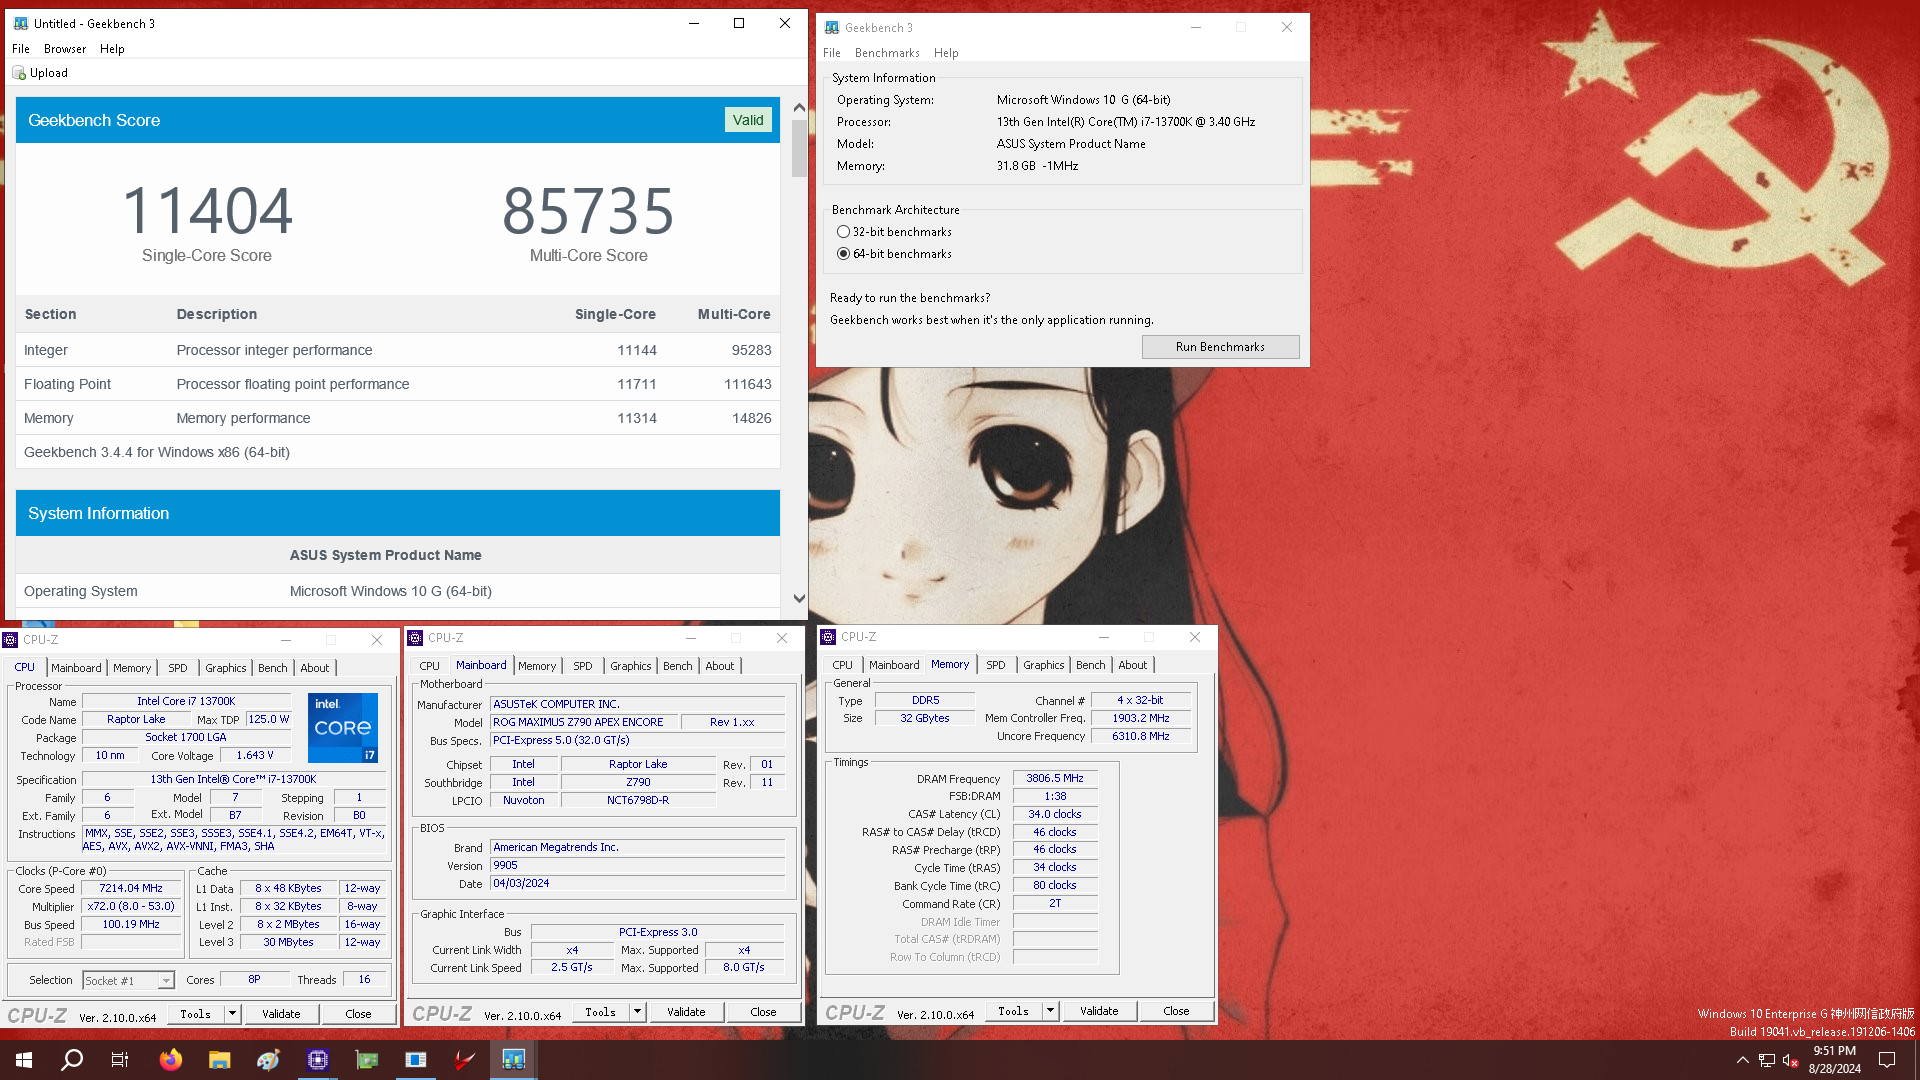The image size is (1920, 1080).
Task: Open About tab in Memory CPU-Z window
Action: tap(1133, 665)
